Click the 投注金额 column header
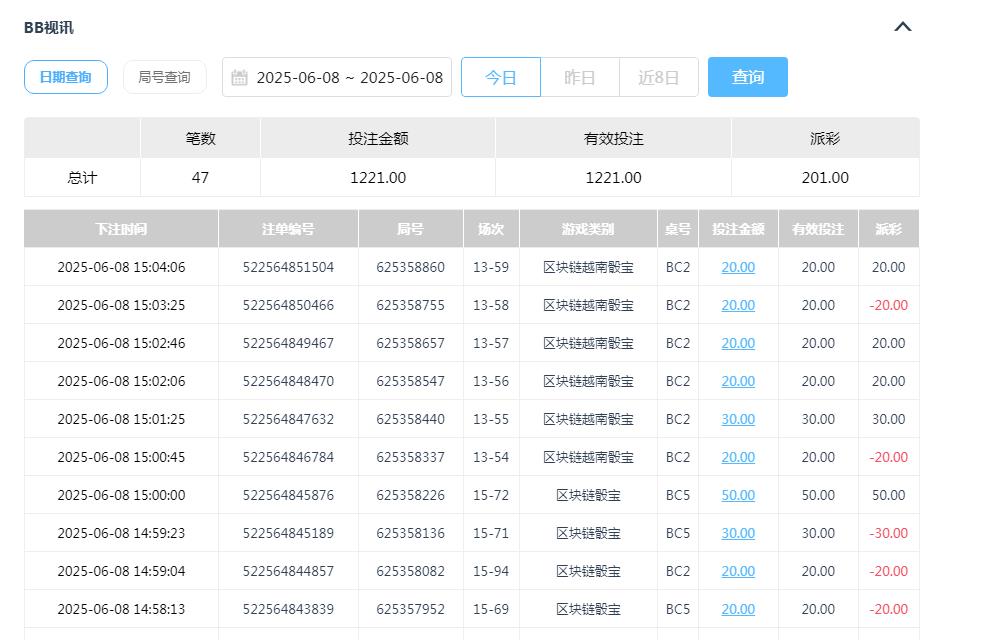Image resolution: width=981 pixels, height=640 pixels. [x=737, y=229]
